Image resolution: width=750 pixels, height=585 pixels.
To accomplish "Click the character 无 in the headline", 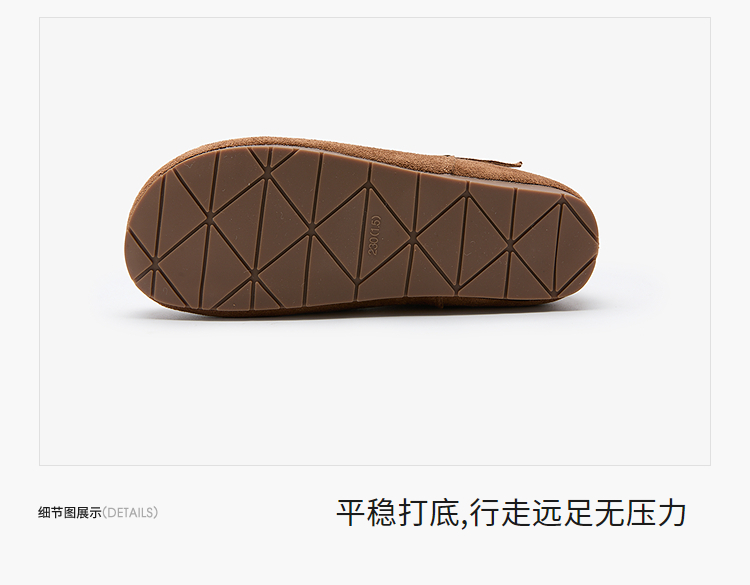I will [609, 513].
